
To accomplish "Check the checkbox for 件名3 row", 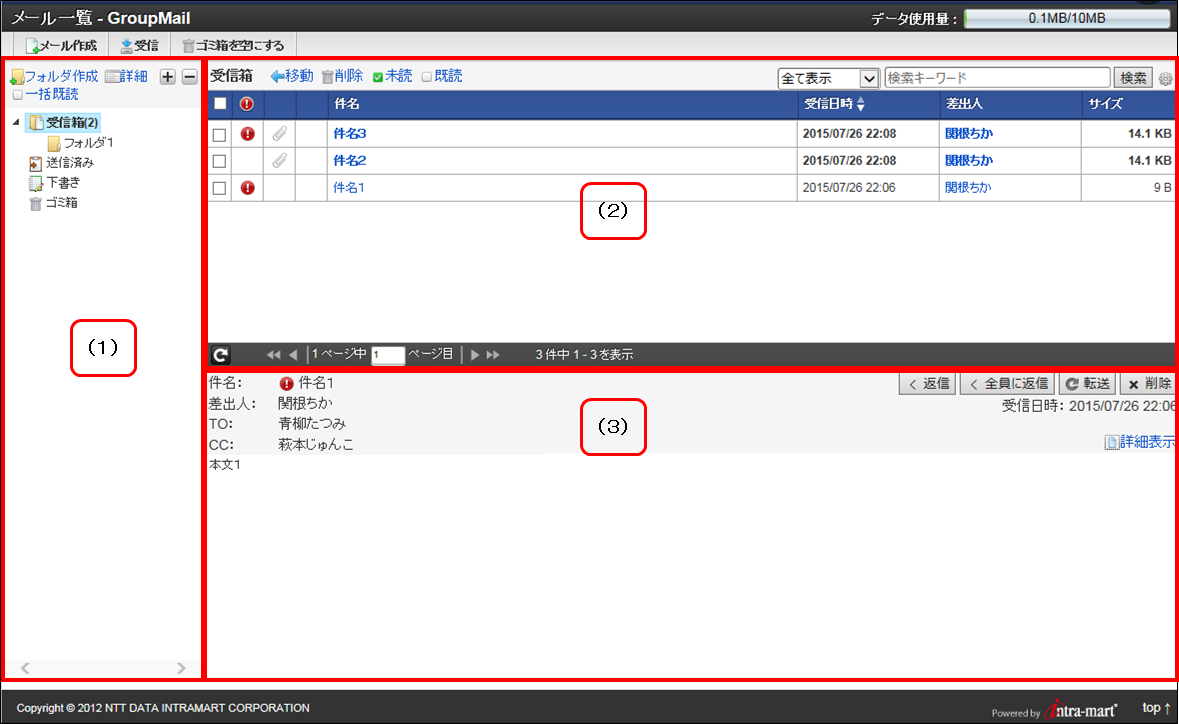I will point(220,135).
